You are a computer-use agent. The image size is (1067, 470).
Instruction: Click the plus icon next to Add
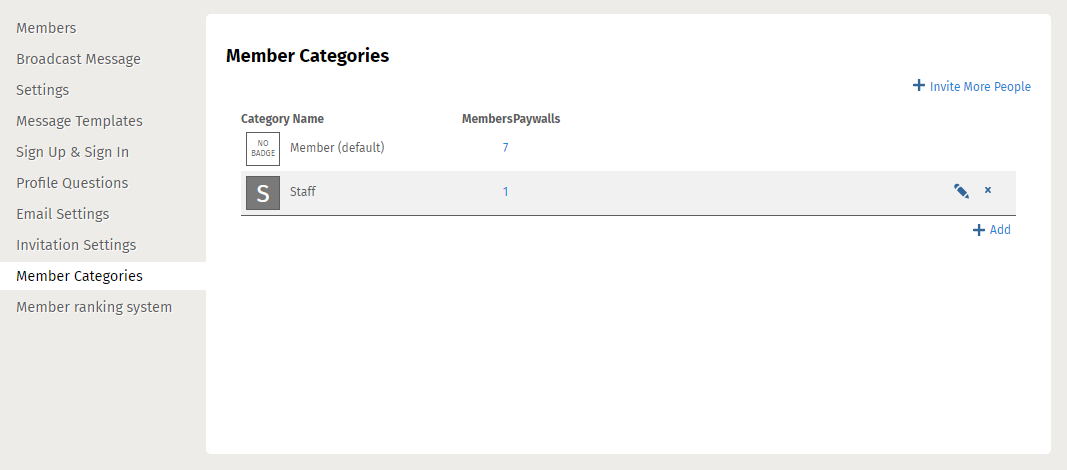coord(979,230)
